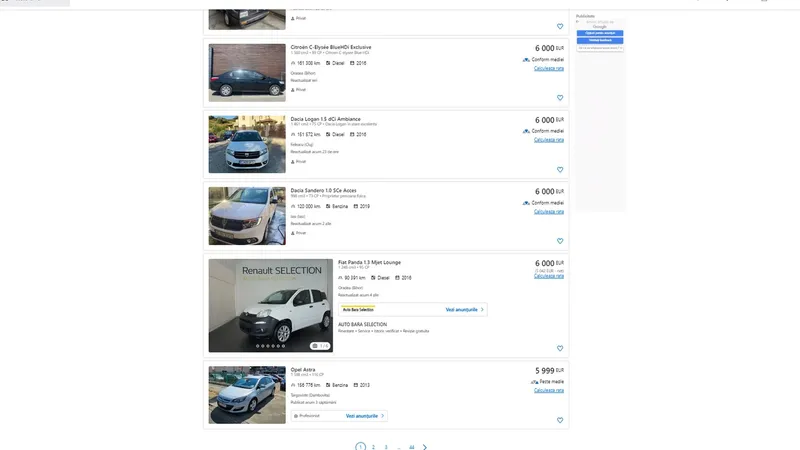Click the mileage icon next to 151 572 km
Viewport: 800px width, 450px height.
click(293, 135)
